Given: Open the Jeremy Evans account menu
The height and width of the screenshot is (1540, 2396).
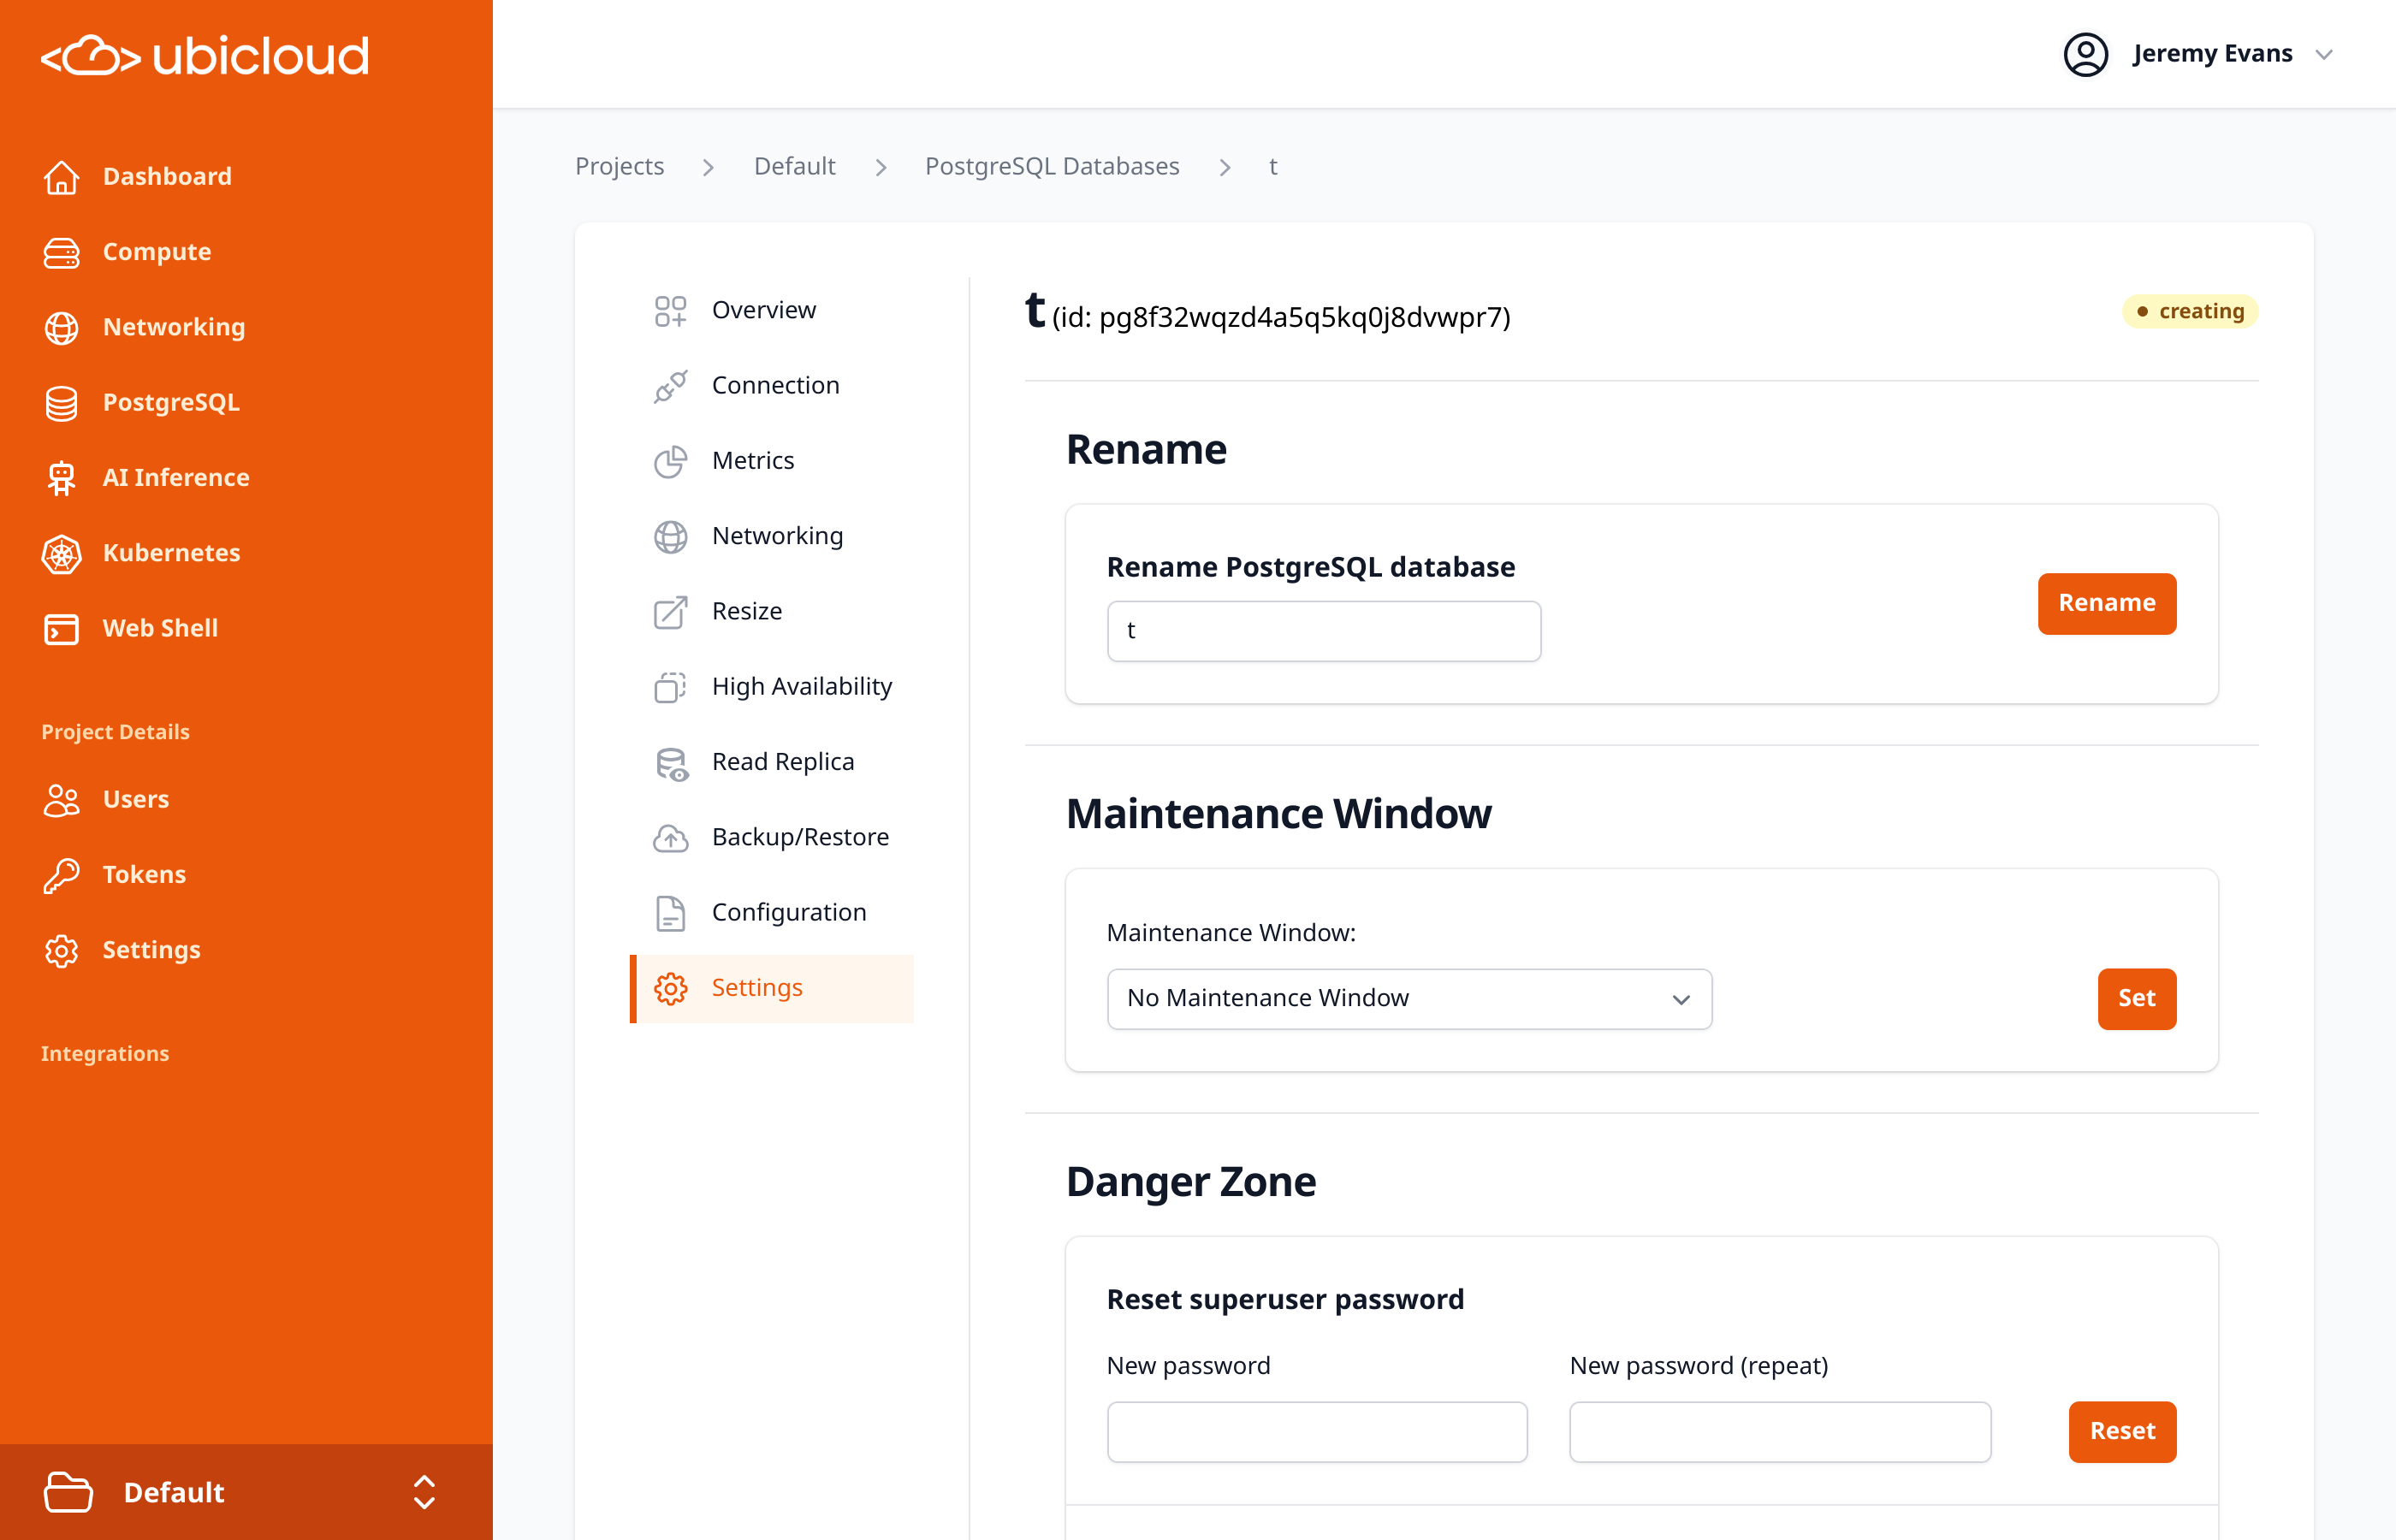Looking at the screenshot, I should click(x=2198, y=54).
